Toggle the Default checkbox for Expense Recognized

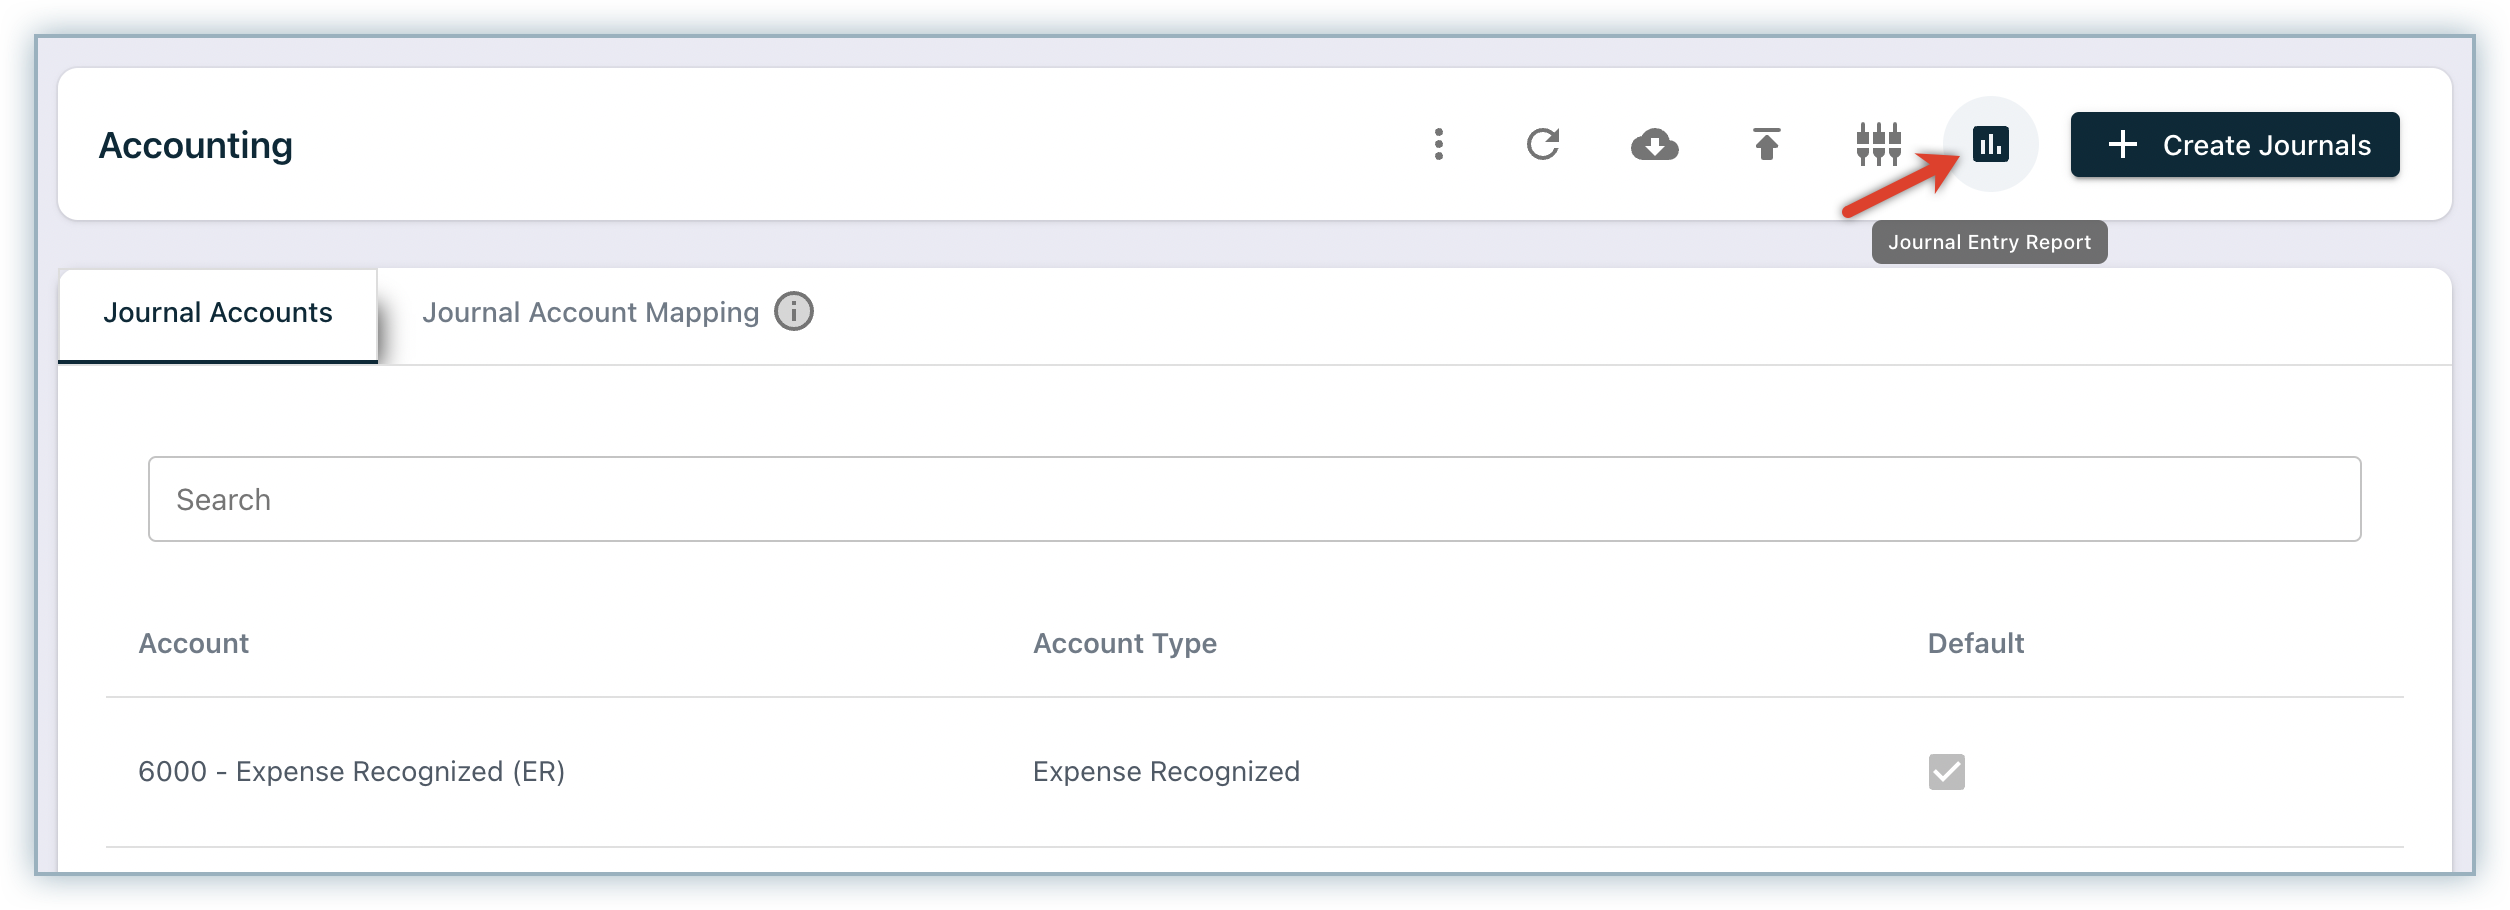point(1946,772)
